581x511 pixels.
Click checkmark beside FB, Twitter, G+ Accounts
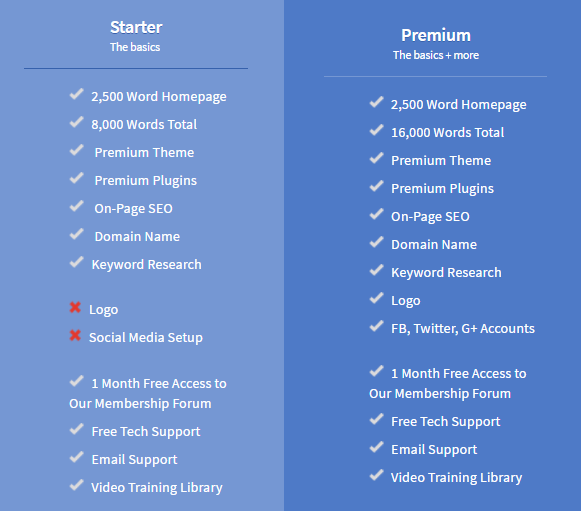(x=376, y=326)
